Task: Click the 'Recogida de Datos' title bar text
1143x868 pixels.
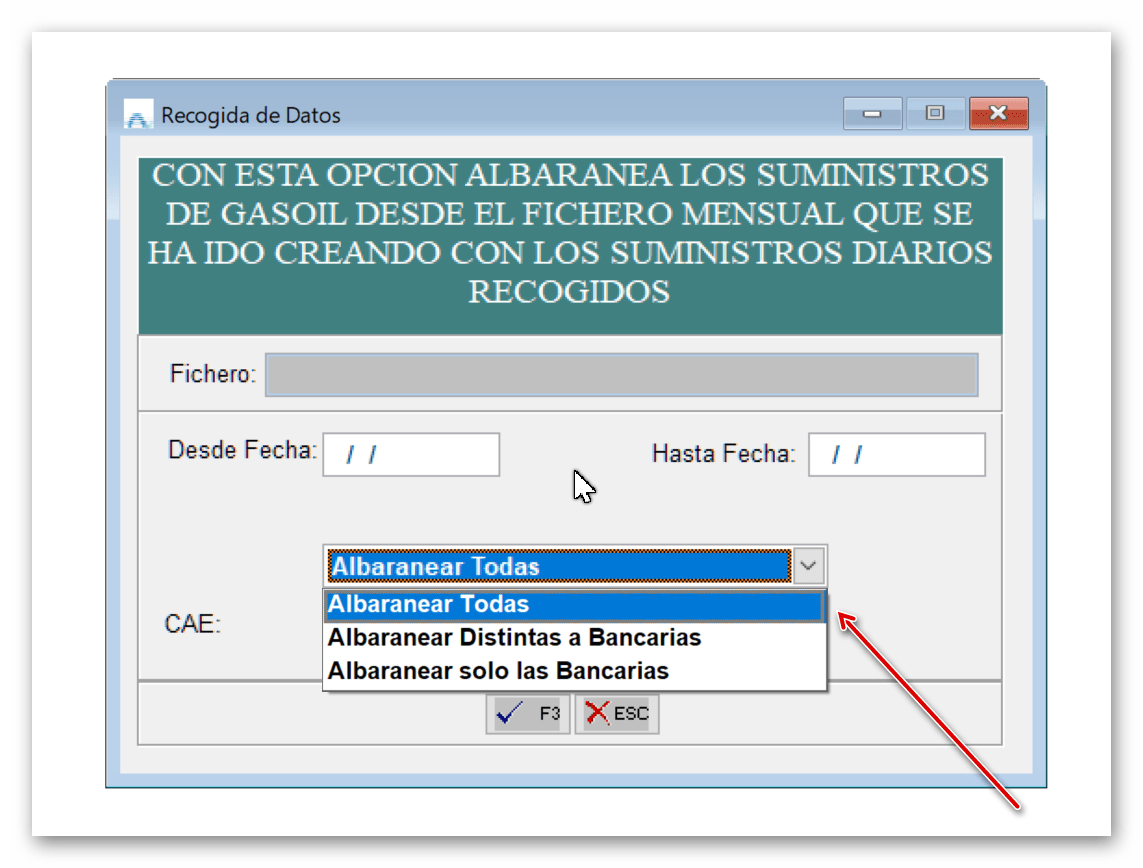Action: 250,115
